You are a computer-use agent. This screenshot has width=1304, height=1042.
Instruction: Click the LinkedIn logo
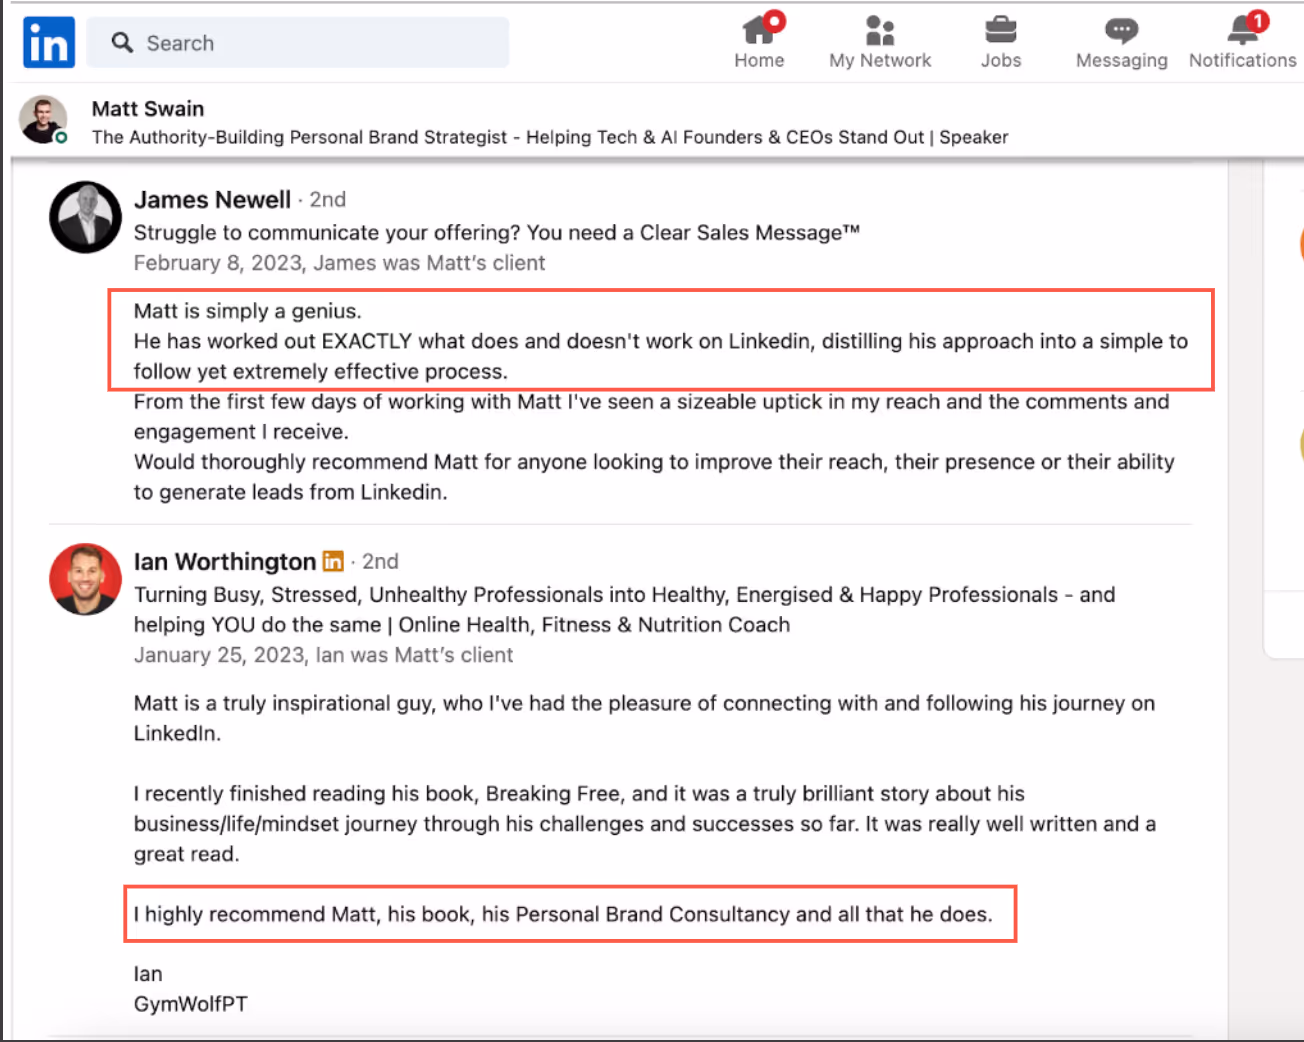(48, 42)
